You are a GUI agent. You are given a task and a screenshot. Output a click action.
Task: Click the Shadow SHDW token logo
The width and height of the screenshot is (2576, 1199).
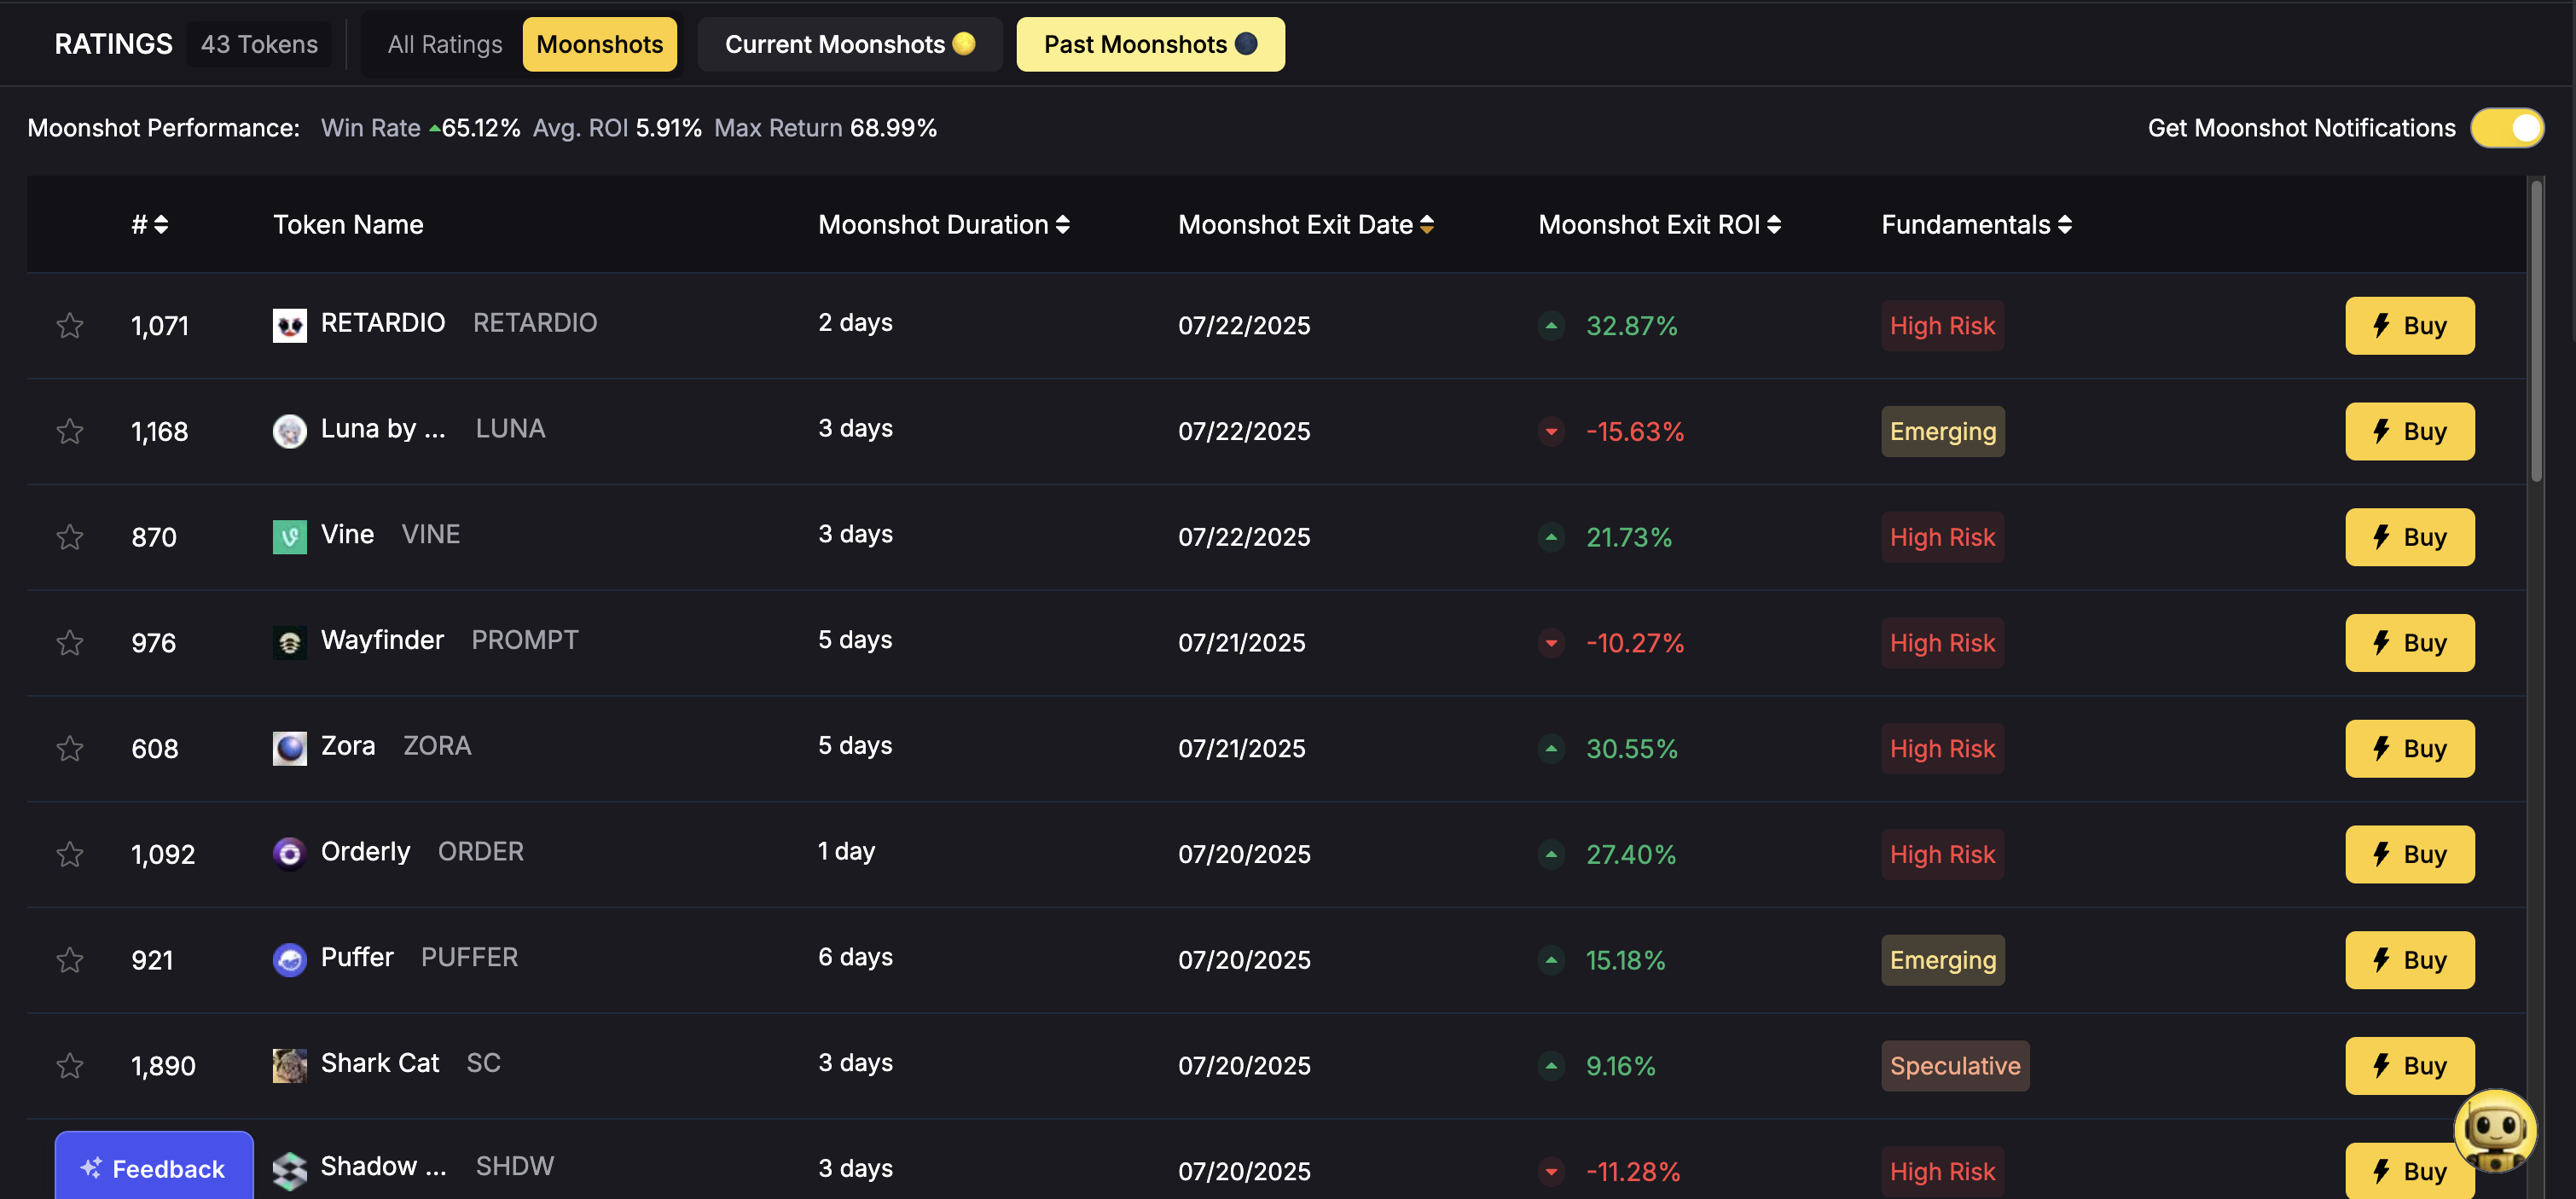(289, 1171)
